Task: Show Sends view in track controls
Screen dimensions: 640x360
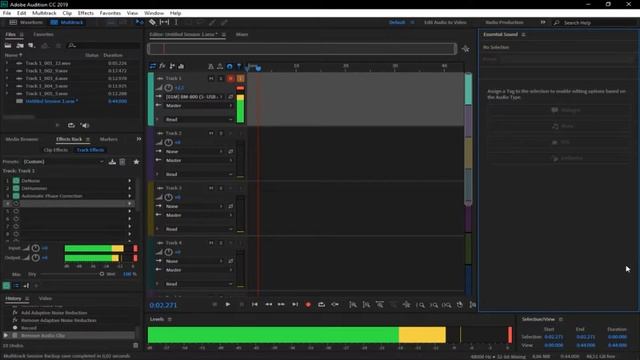Action: 172,66
